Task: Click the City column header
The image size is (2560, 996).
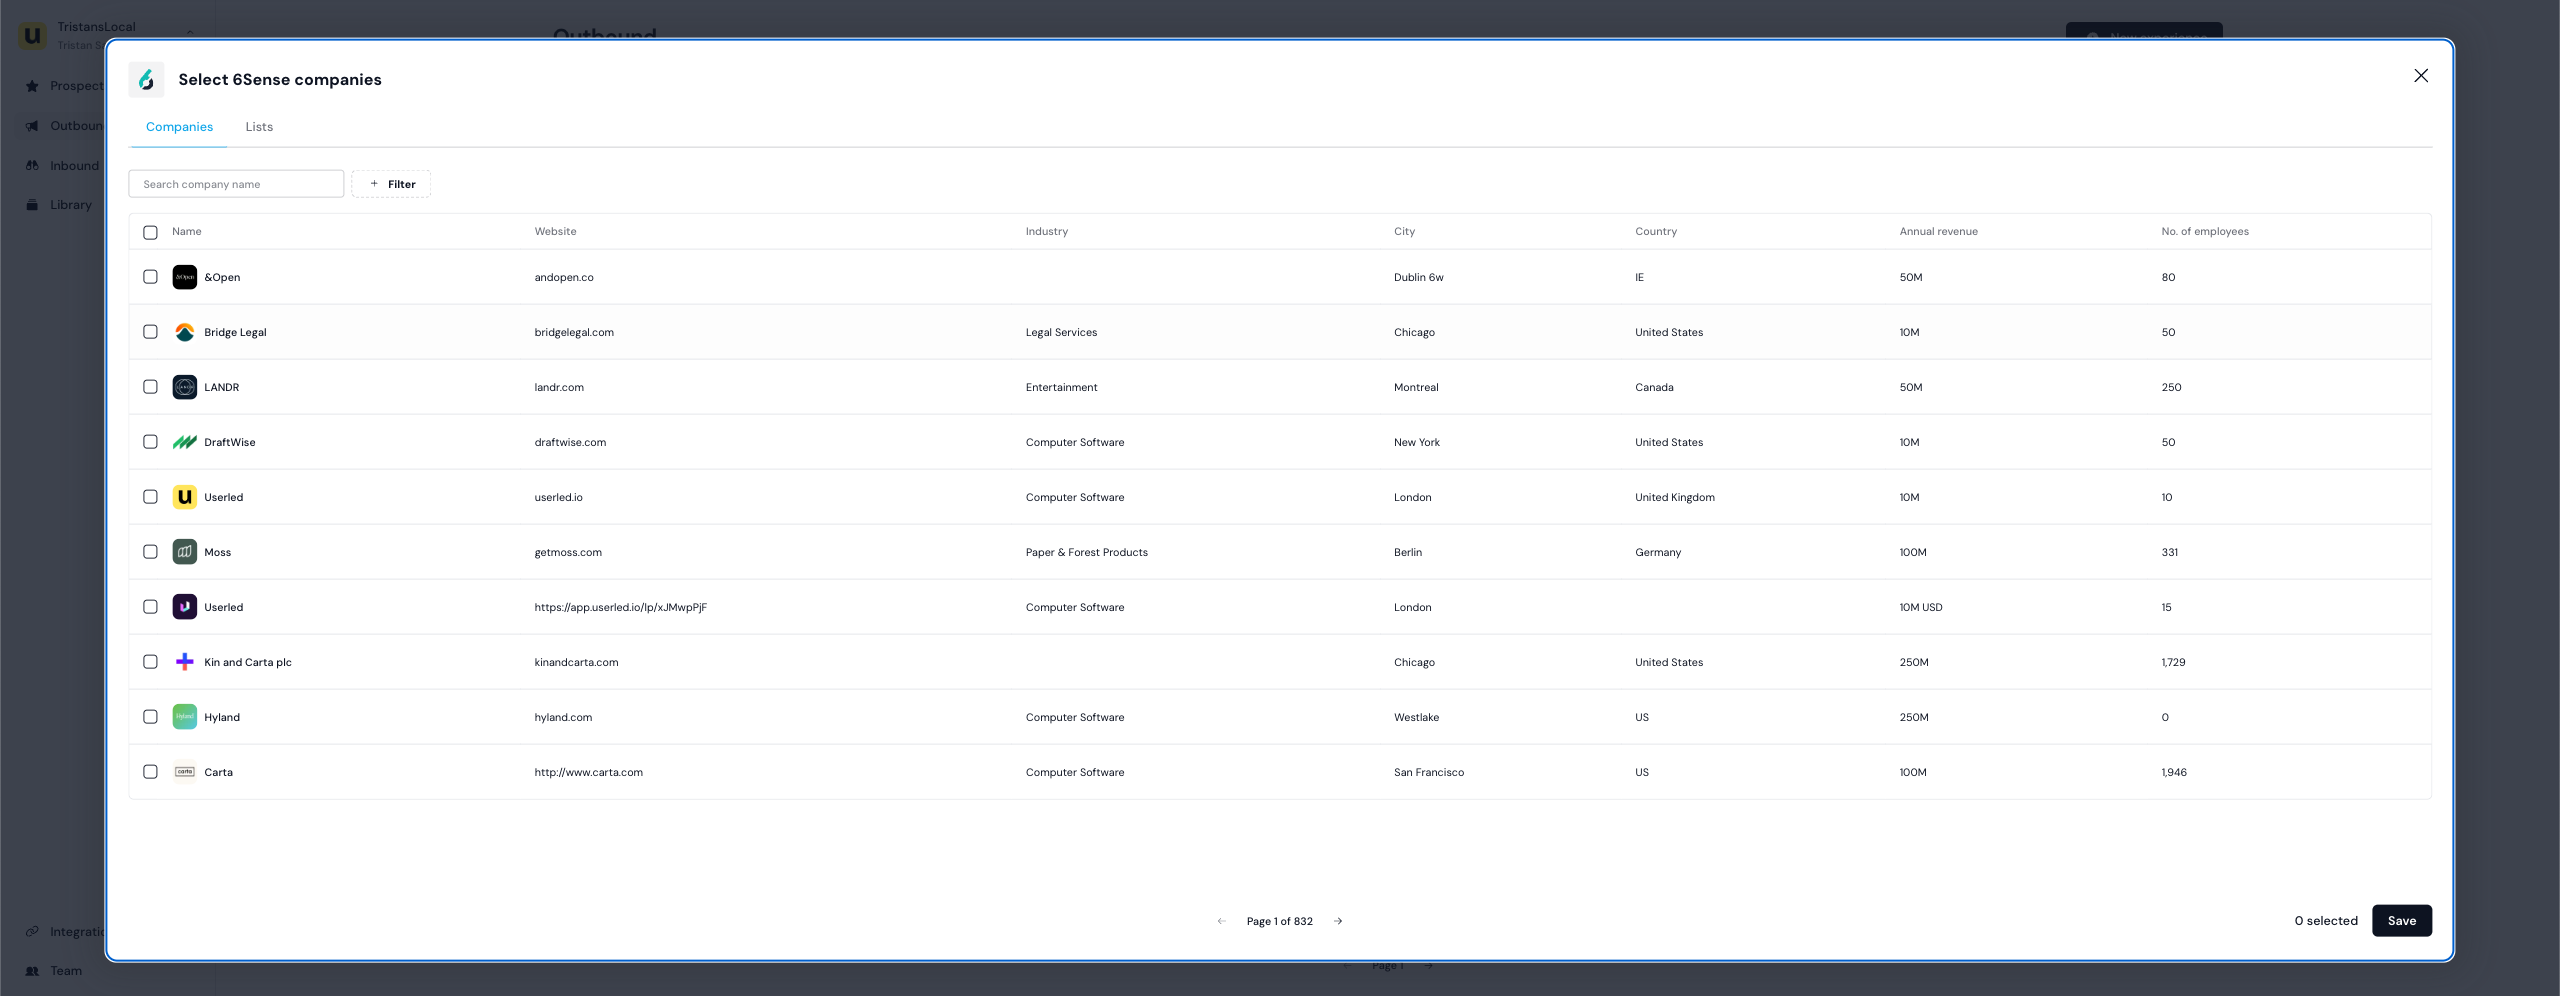Action: pos(1404,232)
